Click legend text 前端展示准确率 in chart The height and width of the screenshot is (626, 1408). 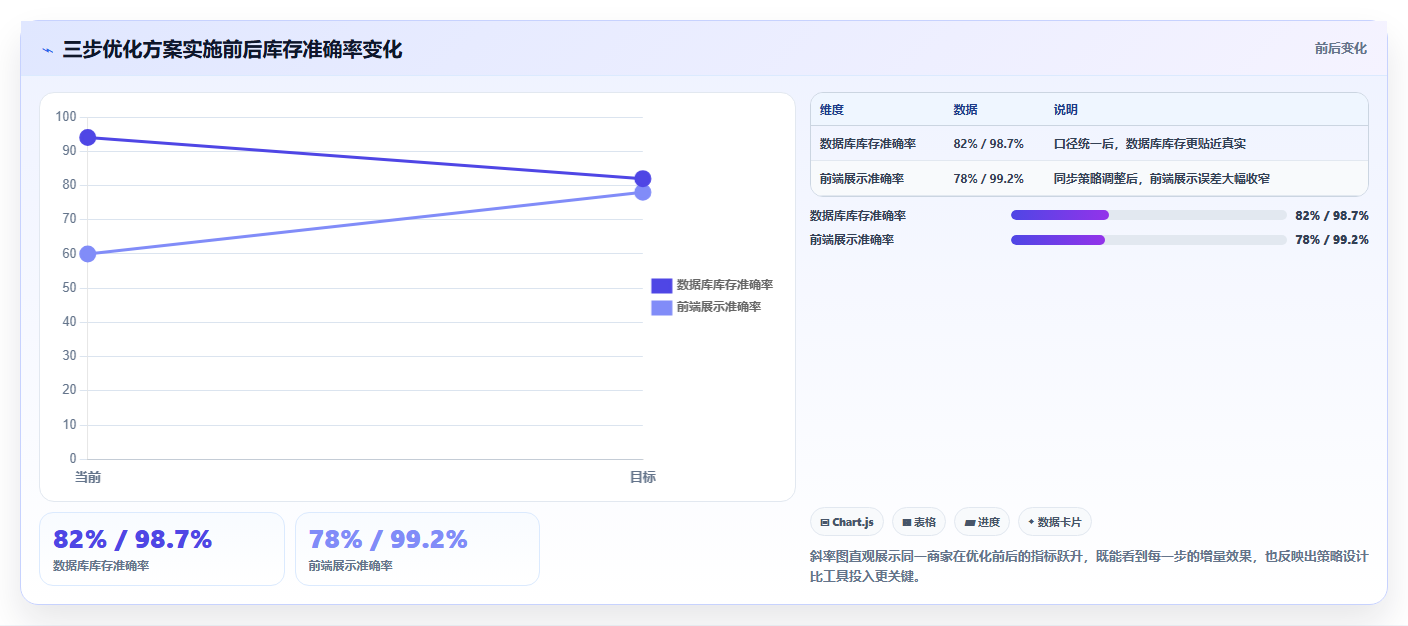719,307
